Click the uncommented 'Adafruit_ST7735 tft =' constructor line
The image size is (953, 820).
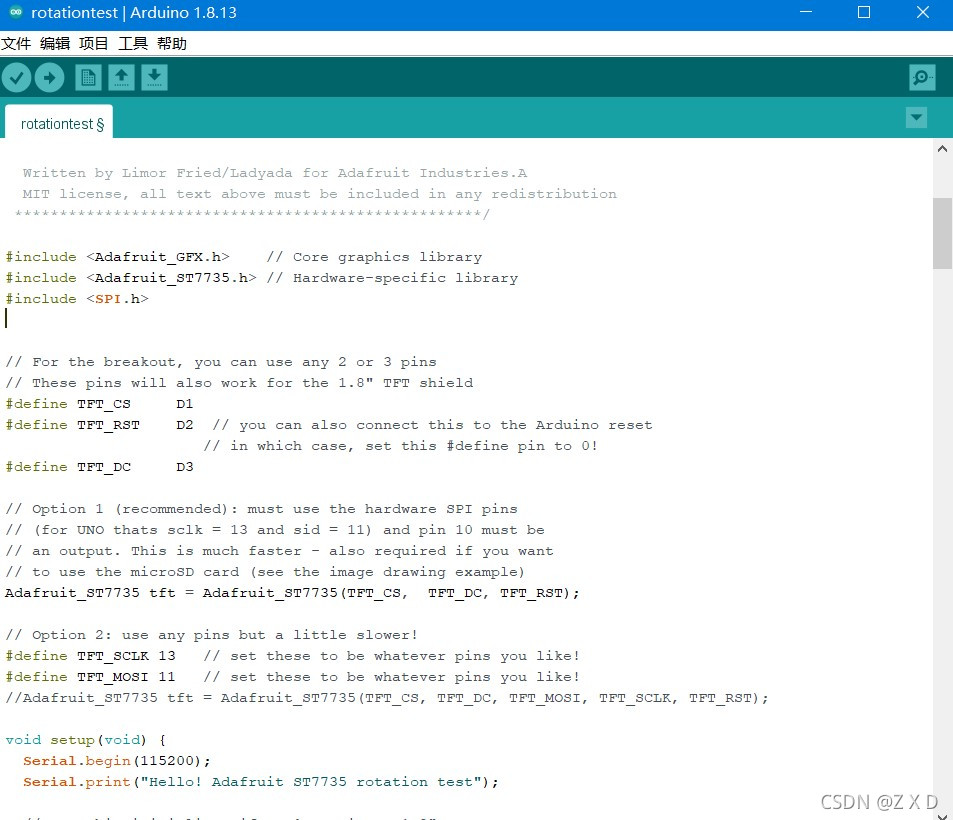pyautogui.click(x=292, y=593)
